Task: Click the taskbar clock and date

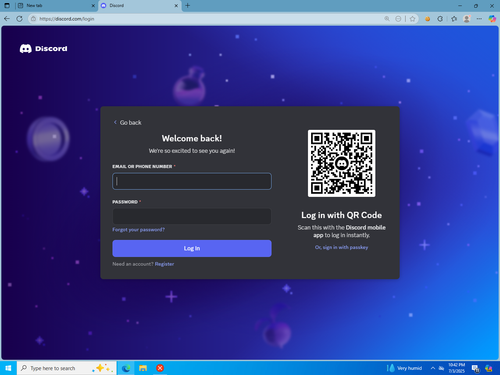Action: point(456,368)
